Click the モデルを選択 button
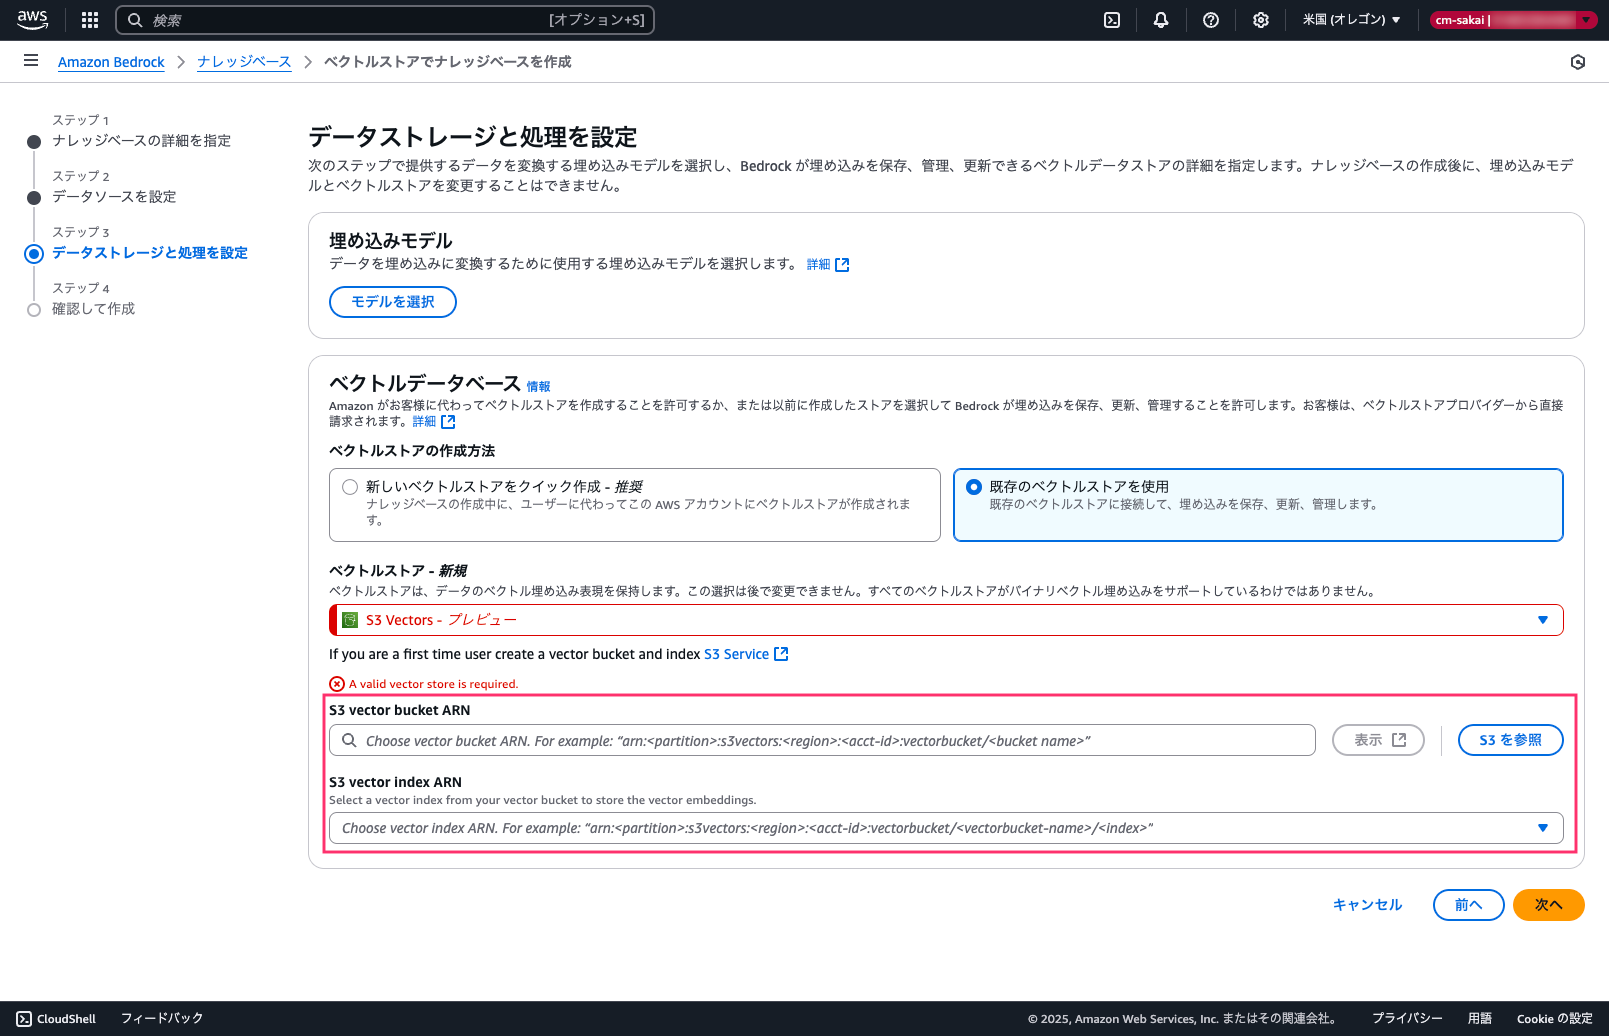Image resolution: width=1609 pixels, height=1036 pixels. point(393,302)
